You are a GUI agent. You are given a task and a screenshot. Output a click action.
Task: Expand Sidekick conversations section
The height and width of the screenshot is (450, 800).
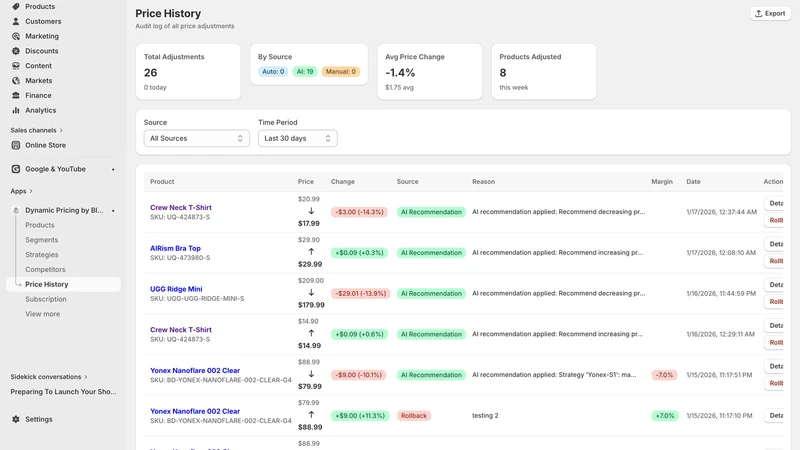pyautogui.click(x=49, y=377)
